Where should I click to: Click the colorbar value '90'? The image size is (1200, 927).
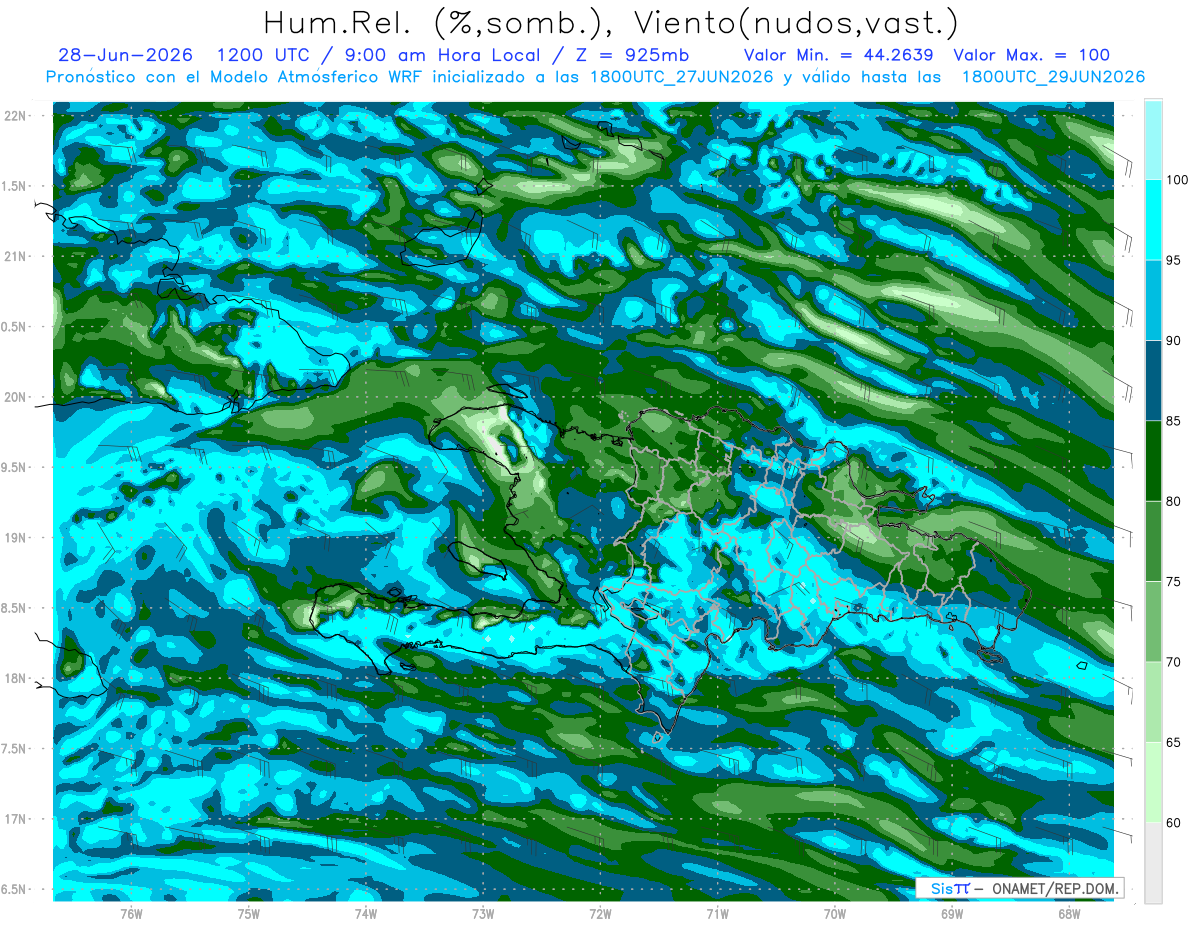1175,341
